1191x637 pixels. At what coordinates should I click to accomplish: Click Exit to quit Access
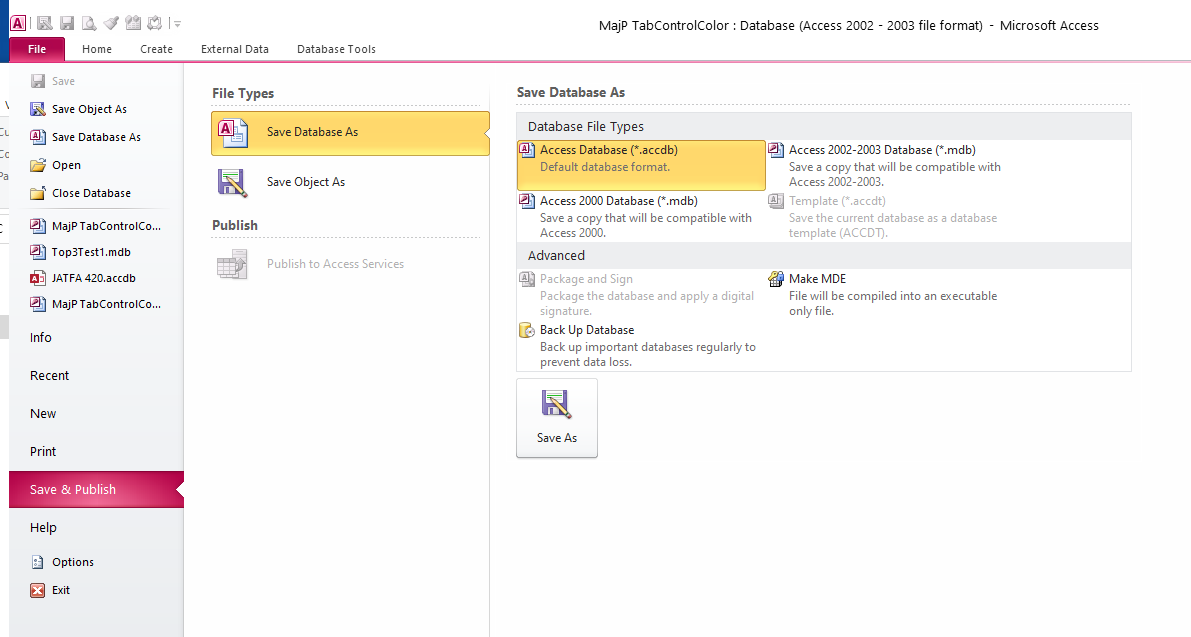pos(60,591)
